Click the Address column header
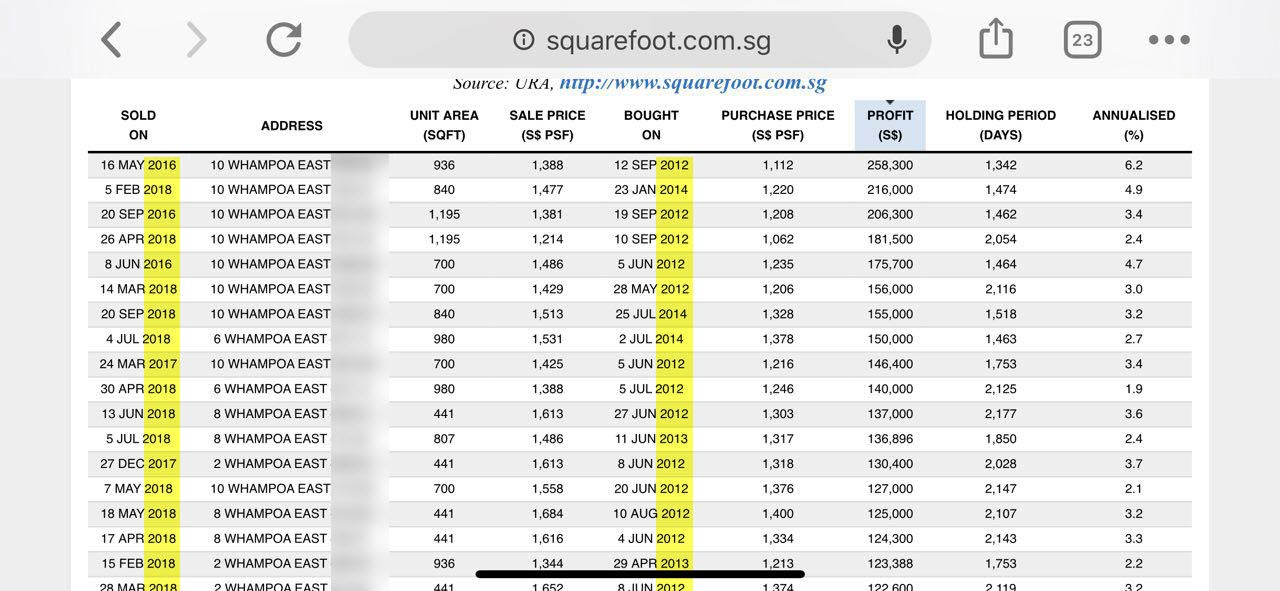This screenshot has width=1280, height=591. (291, 126)
